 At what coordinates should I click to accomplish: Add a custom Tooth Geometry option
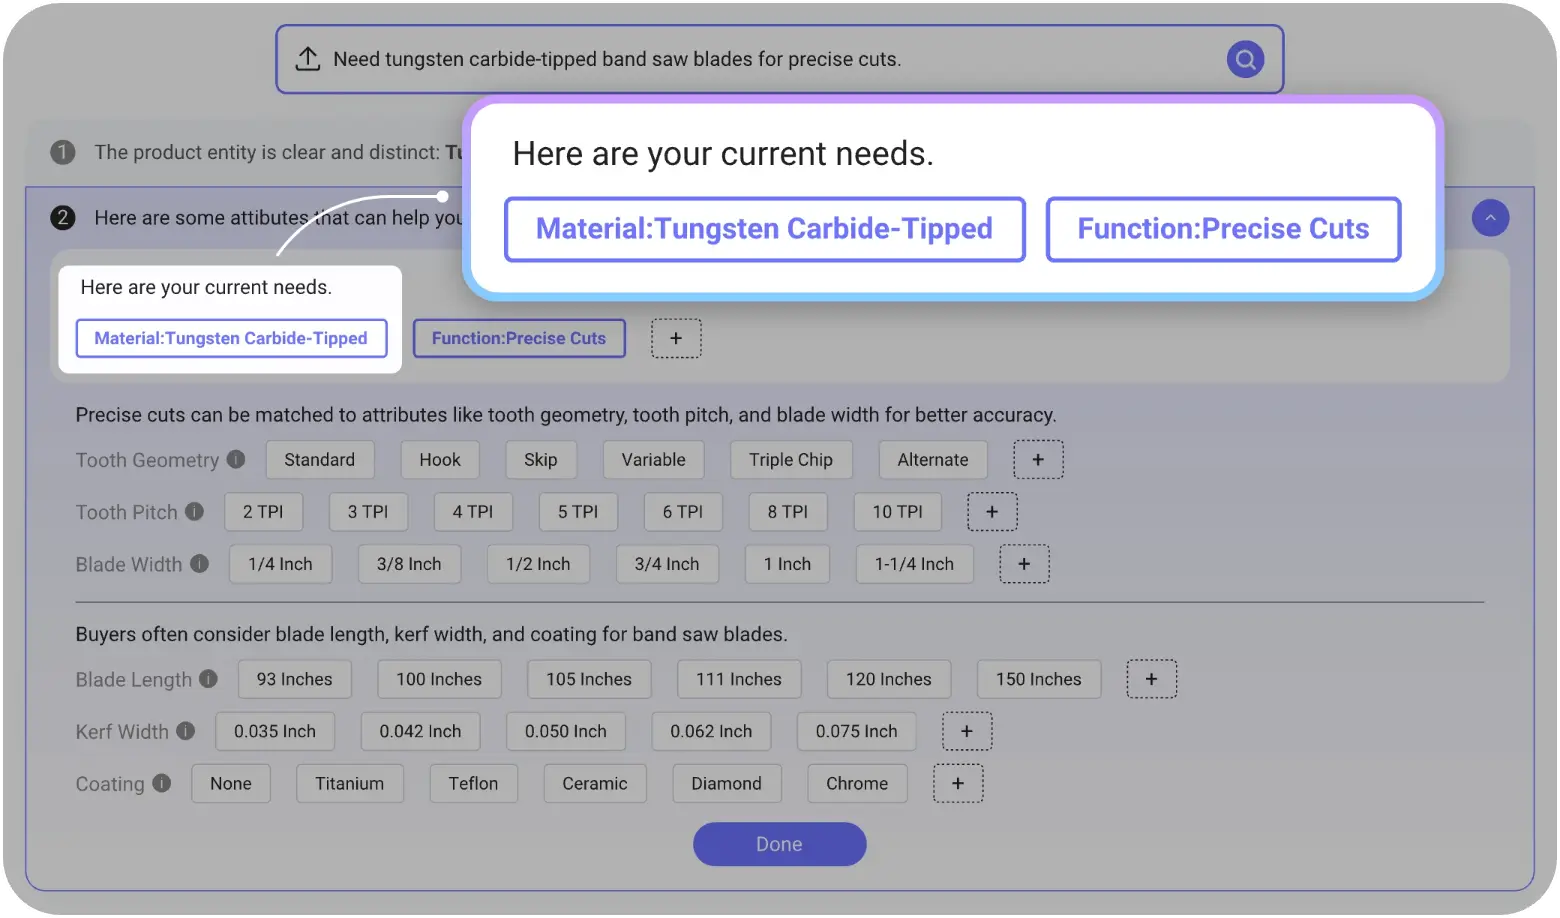pyautogui.click(x=1038, y=460)
